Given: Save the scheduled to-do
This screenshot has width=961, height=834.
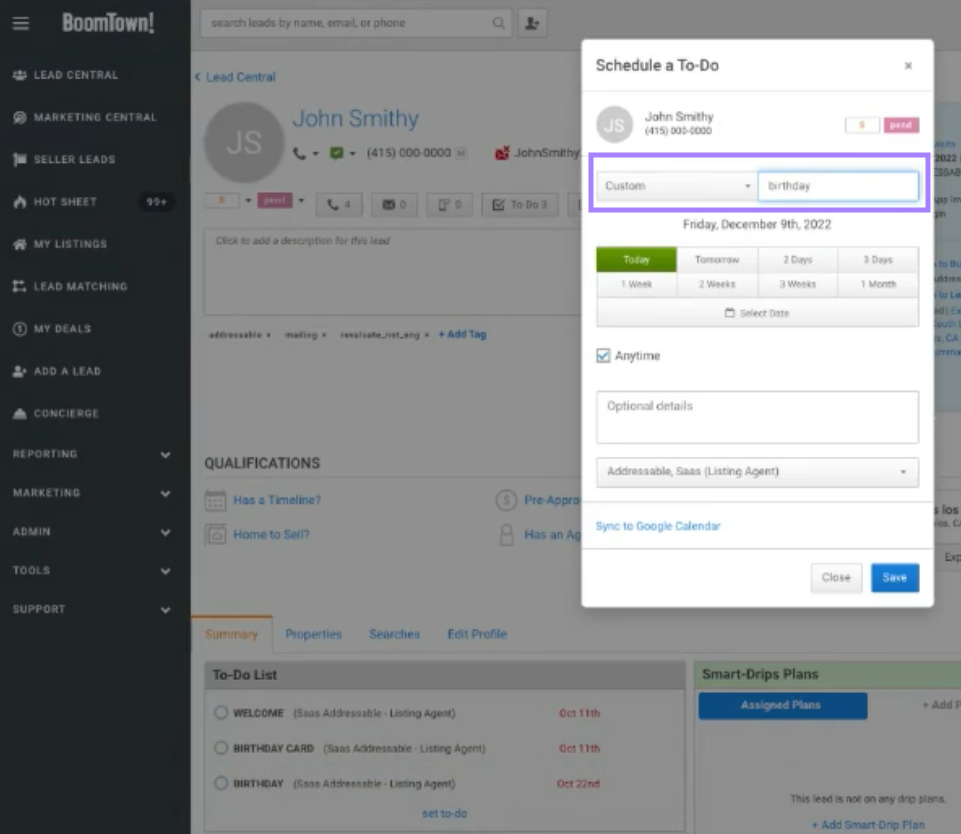Looking at the screenshot, I should (895, 578).
